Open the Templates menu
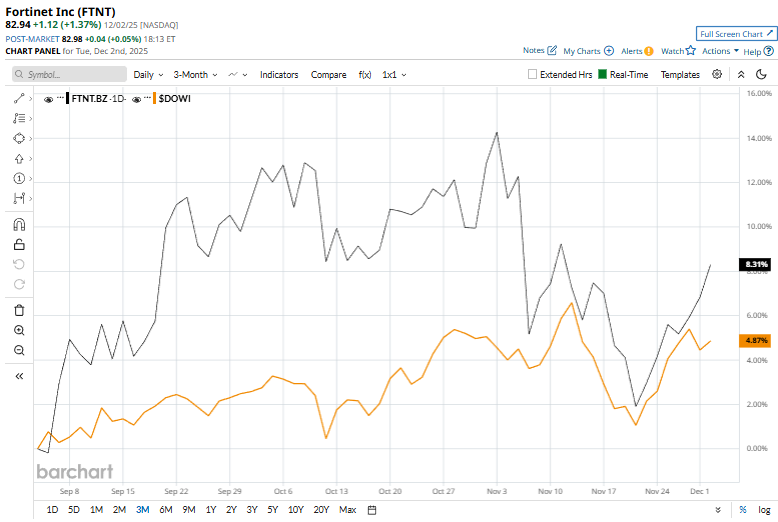Viewport: 778px width, 522px height. [680, 74]
